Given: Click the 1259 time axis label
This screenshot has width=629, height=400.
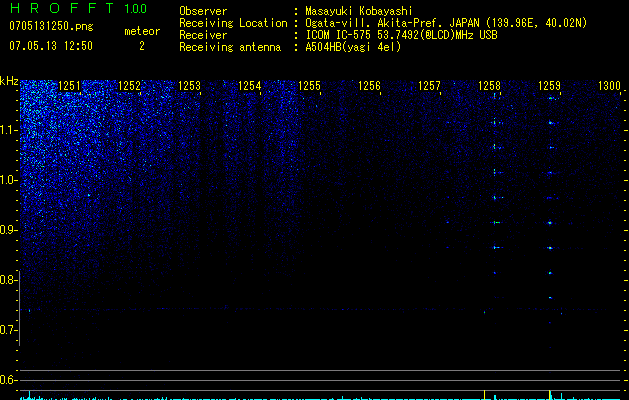Looking at the screenshot, I should coord(549,86).
